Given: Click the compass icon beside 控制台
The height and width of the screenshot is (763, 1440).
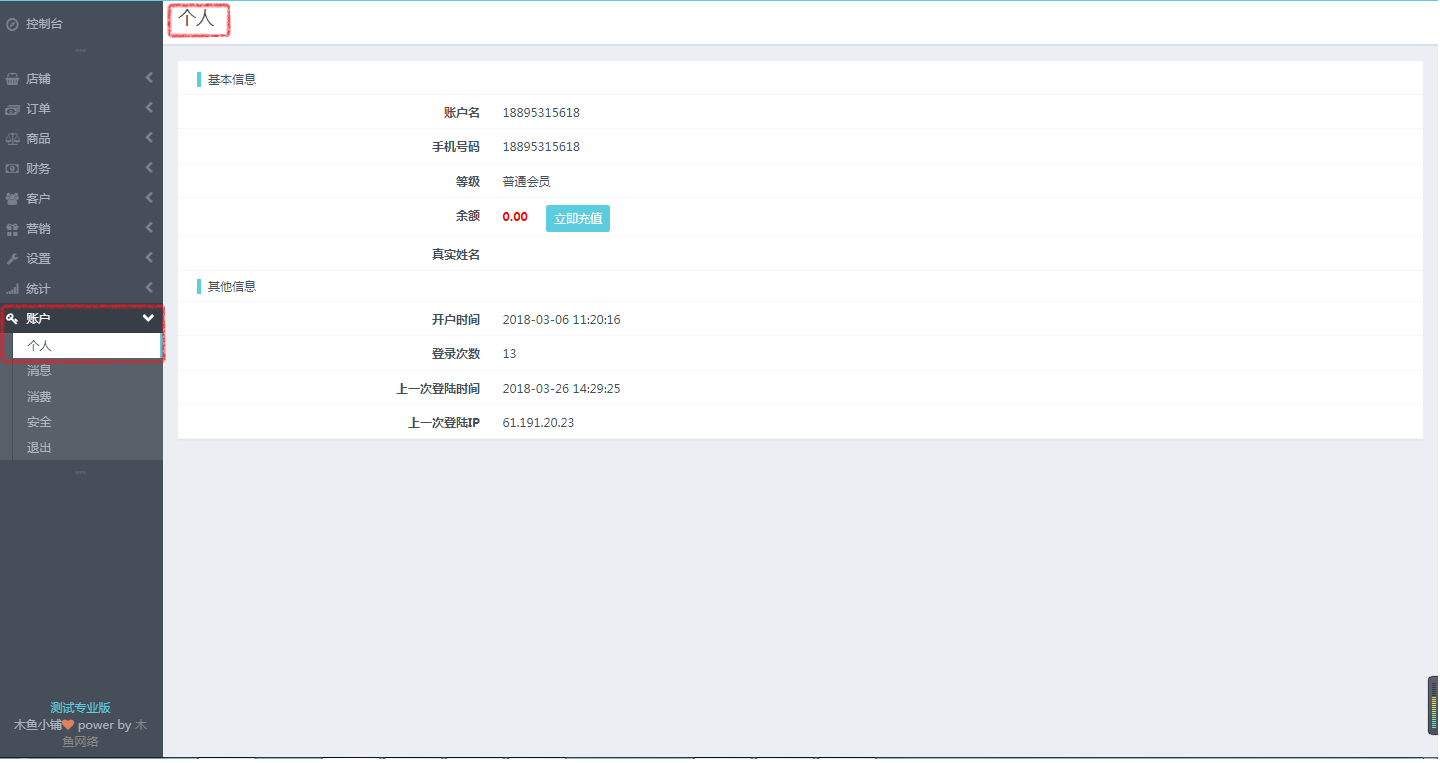Looking at the screenshot, I should (12, 24).
